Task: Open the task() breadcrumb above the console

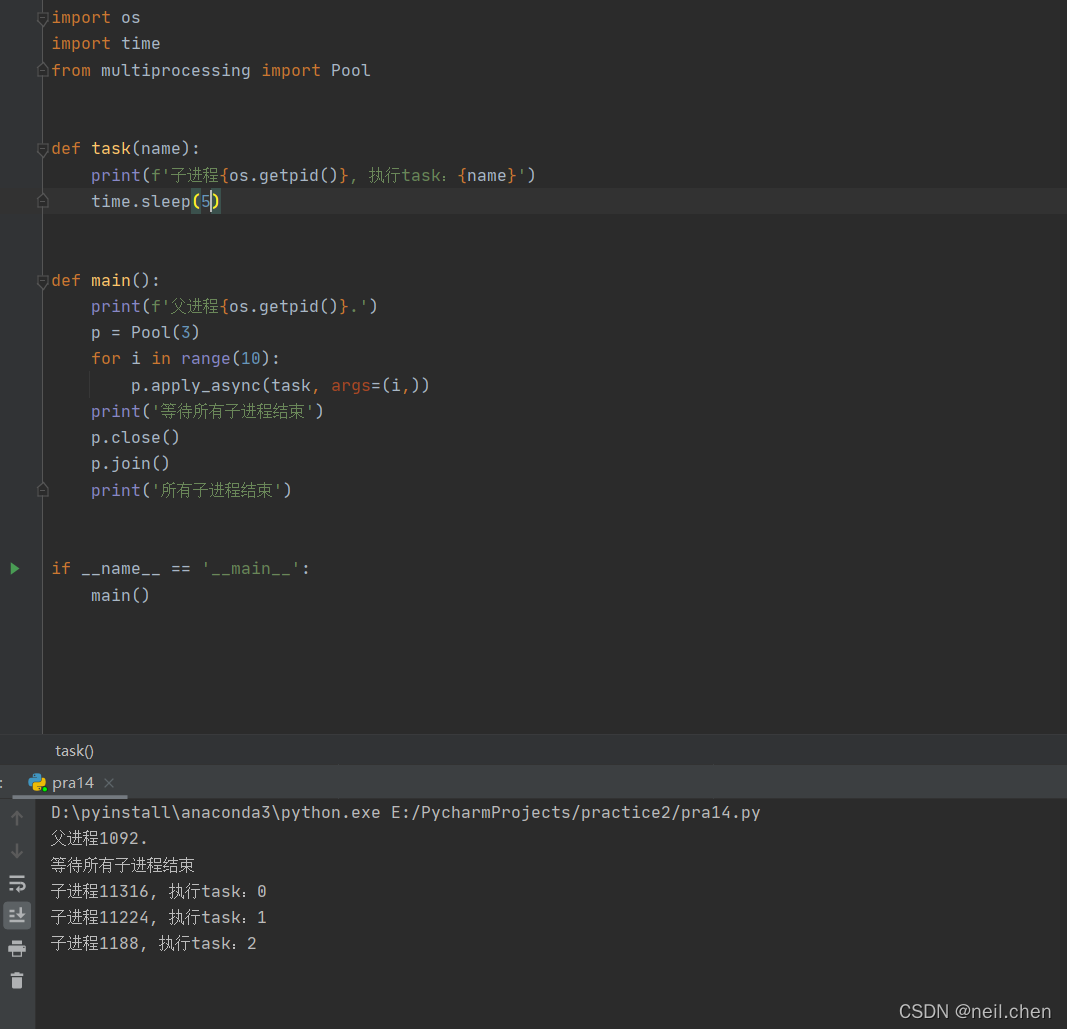Action: point(74,750)
